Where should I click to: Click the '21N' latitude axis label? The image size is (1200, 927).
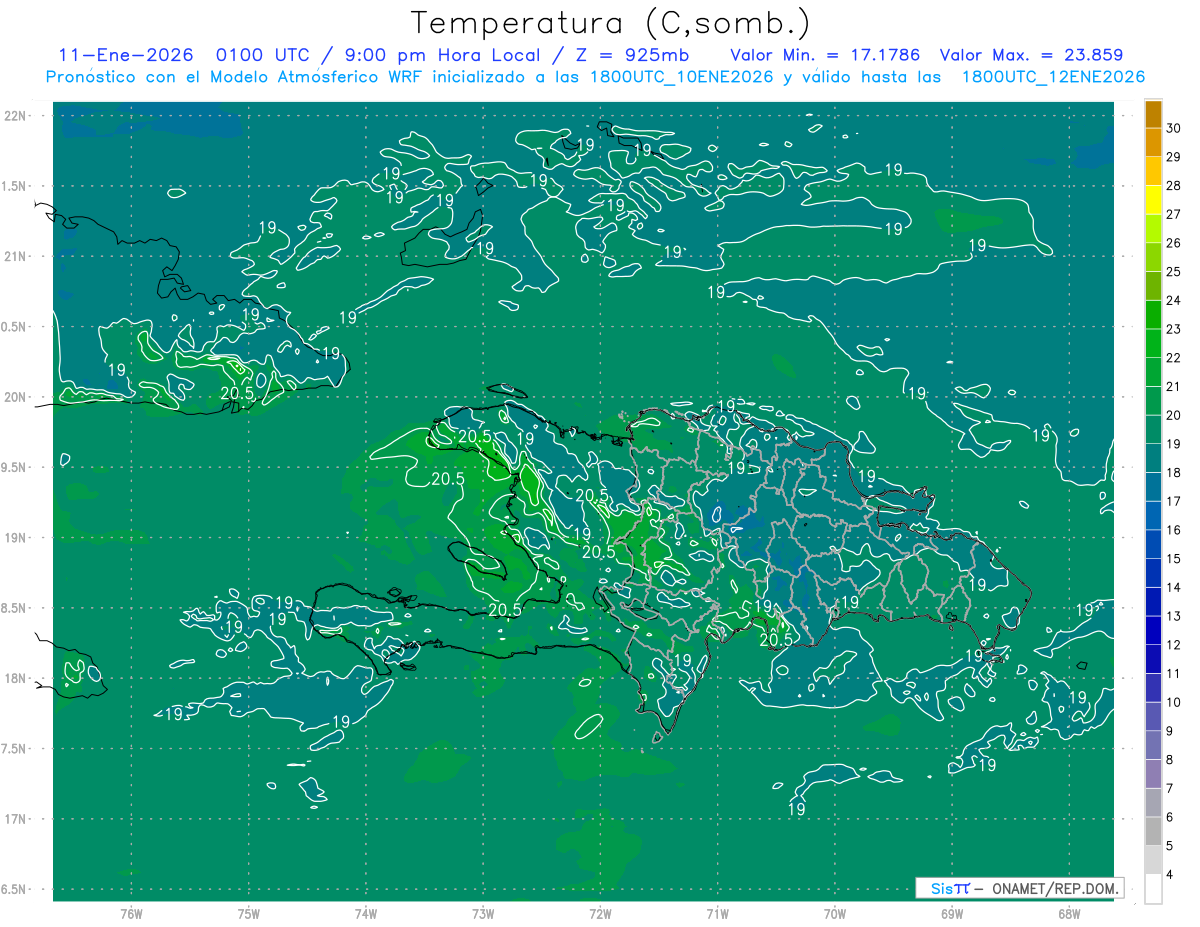click(x=17, y=256)
